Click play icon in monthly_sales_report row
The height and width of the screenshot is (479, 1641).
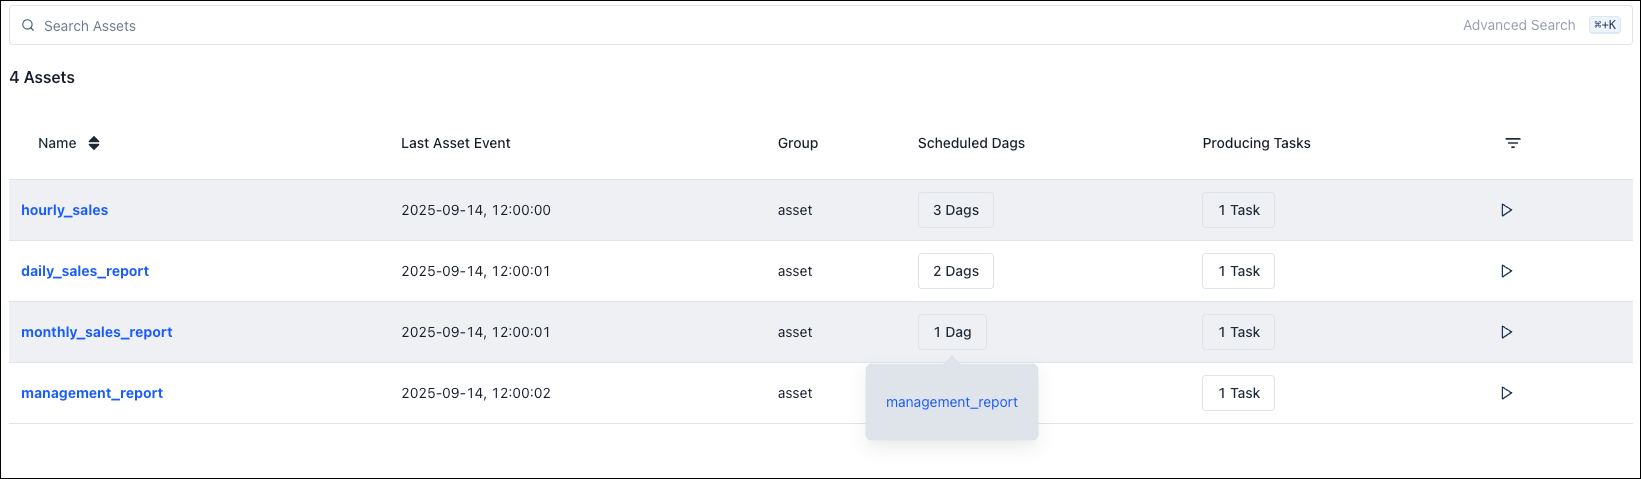1506,332
